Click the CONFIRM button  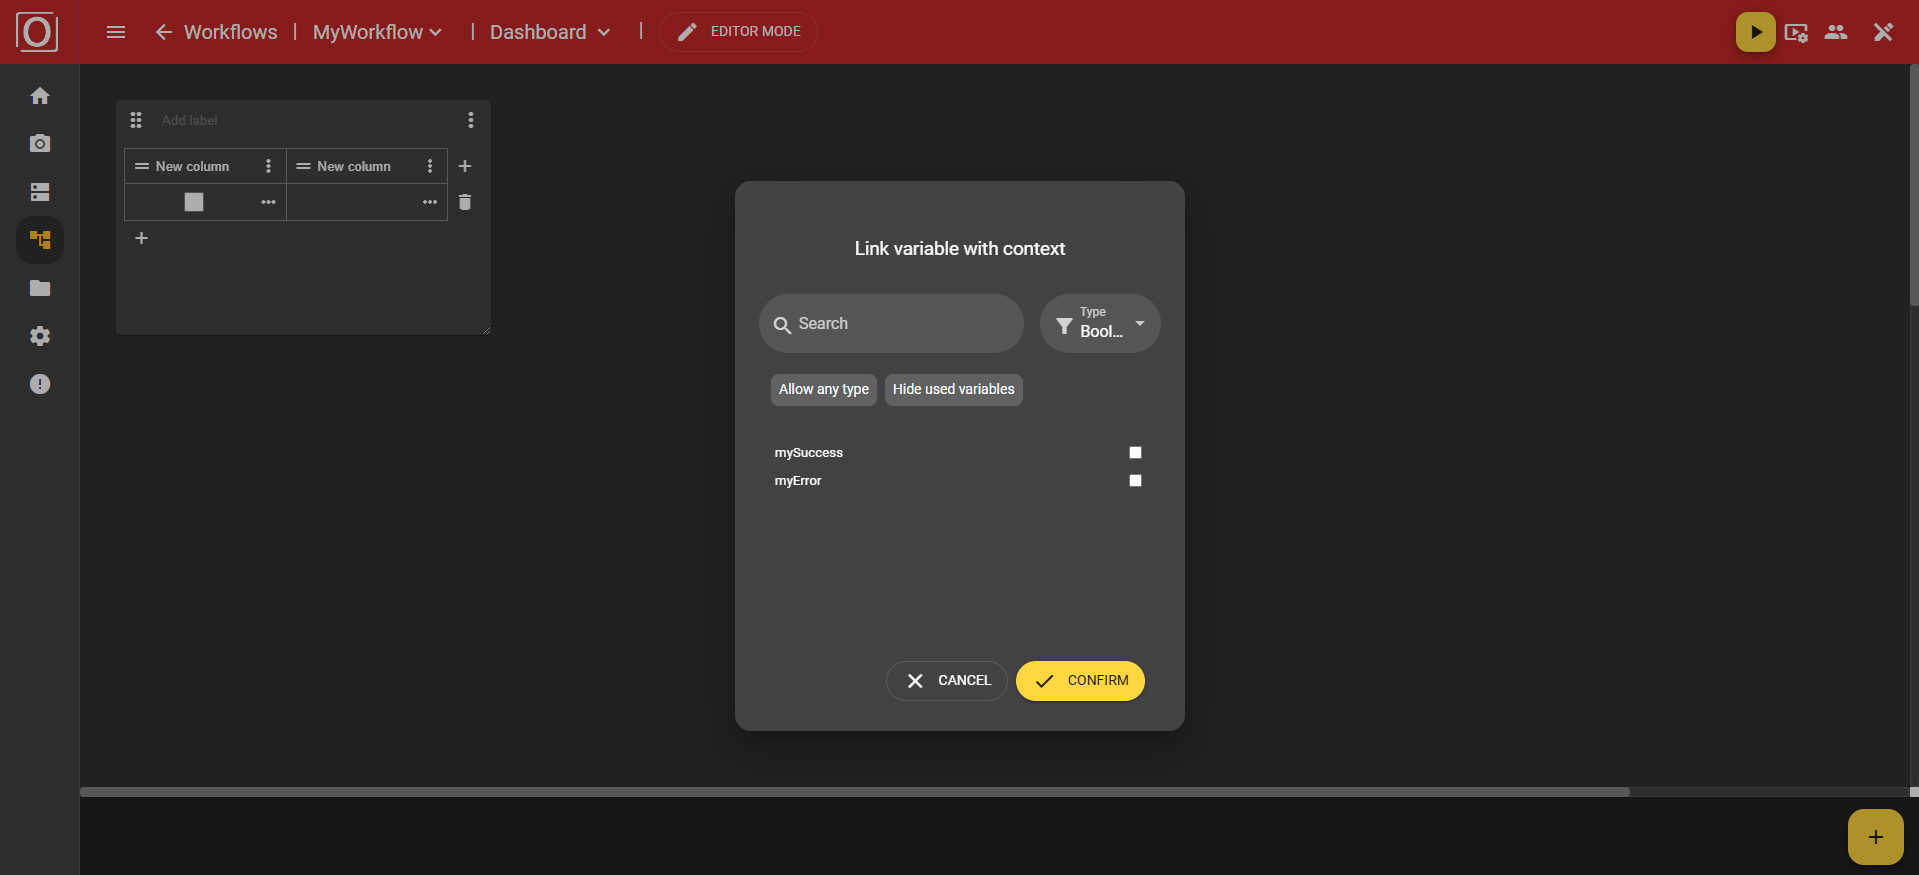1080,681
